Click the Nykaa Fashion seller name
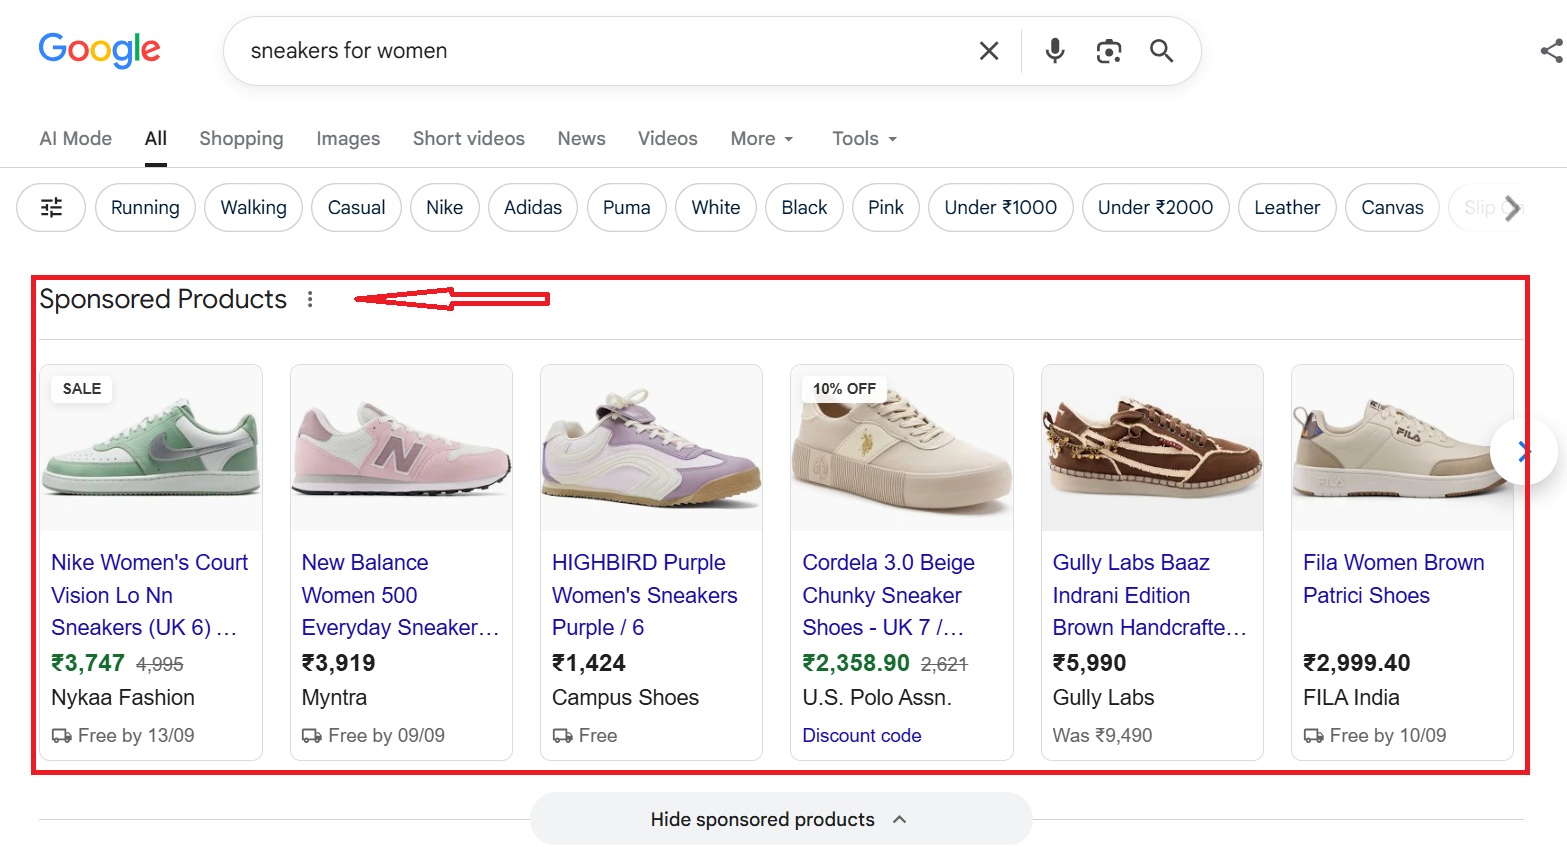The image size is (1567, 847). [123, 697]
